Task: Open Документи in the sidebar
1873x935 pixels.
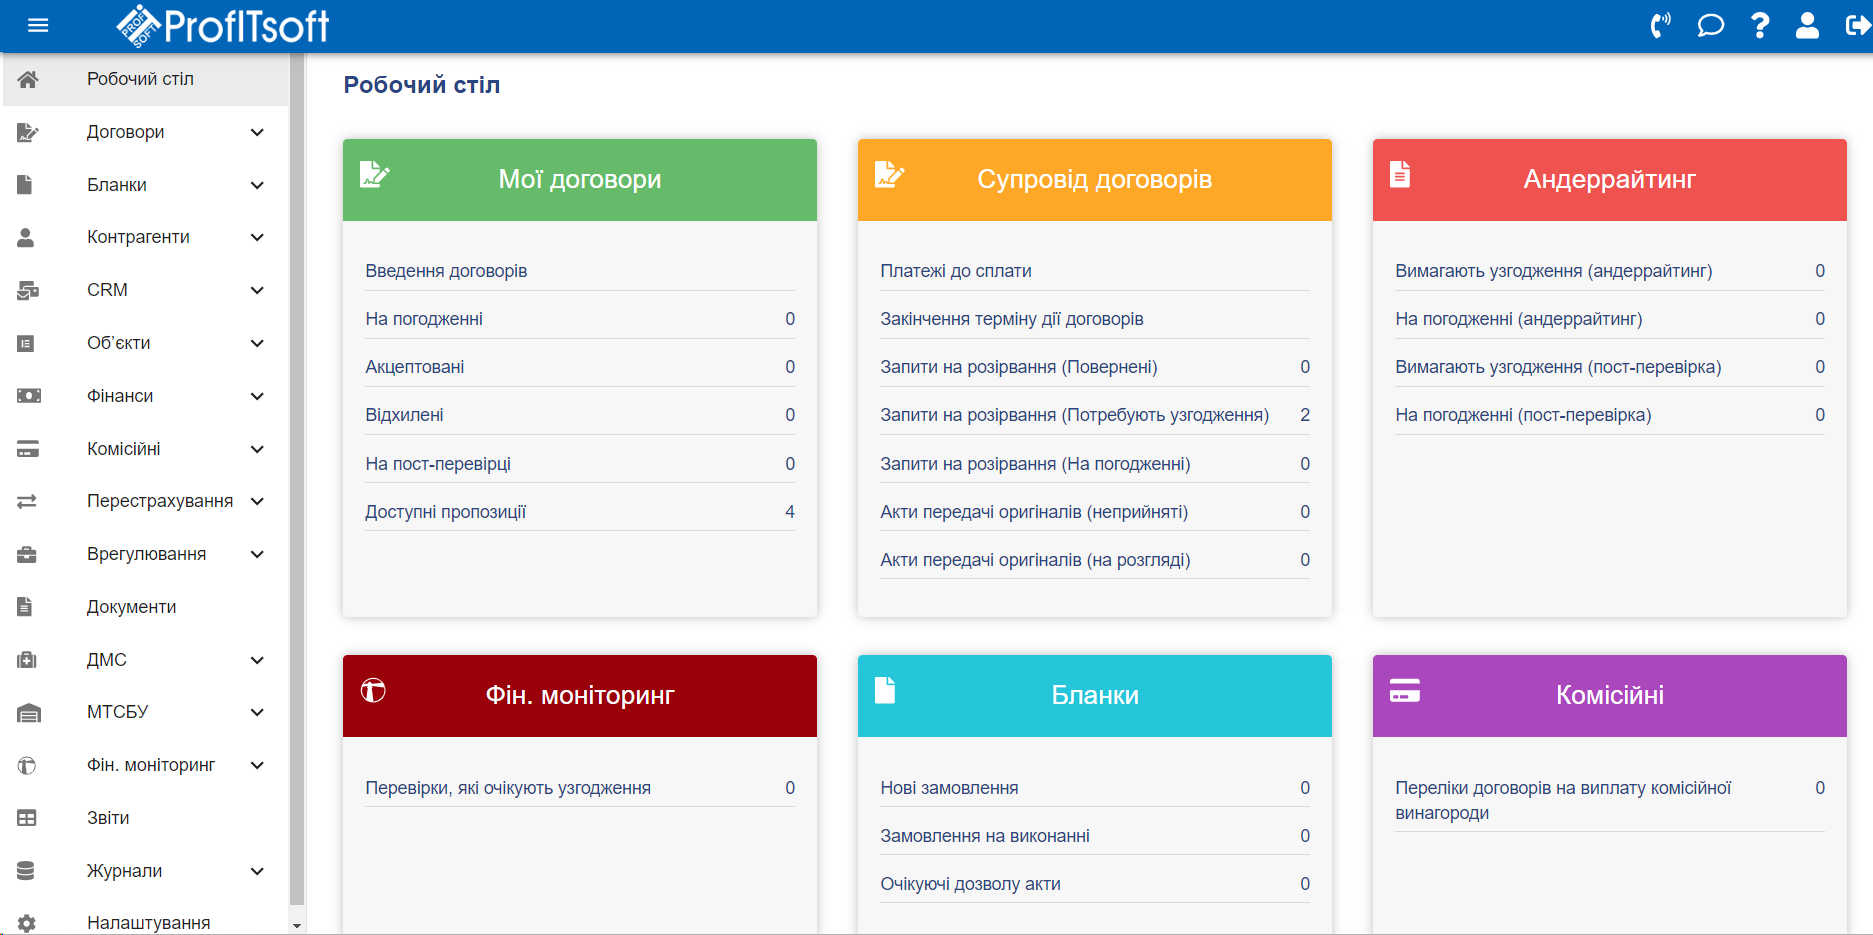Action: (131, 607)
